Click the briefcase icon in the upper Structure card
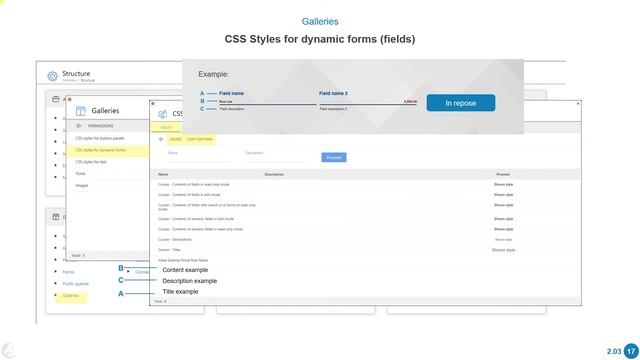This screenshot has width=640, height=360. [56, 99]
